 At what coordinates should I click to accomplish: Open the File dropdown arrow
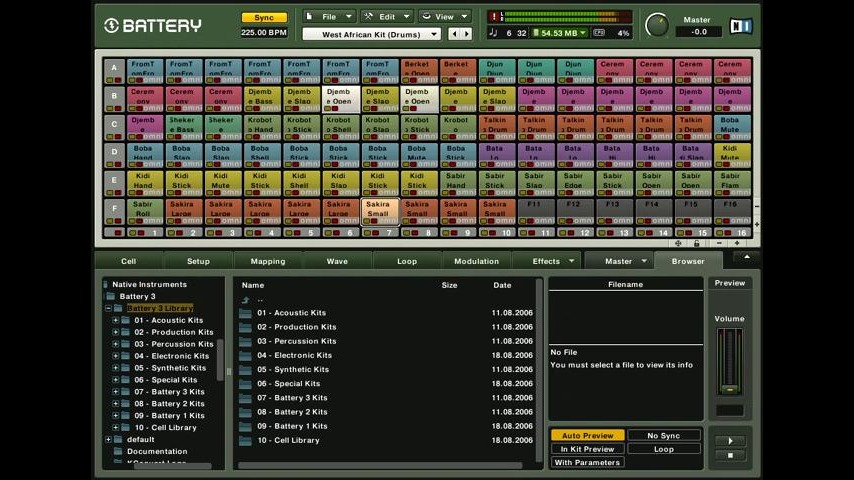(x=349, y=17)
